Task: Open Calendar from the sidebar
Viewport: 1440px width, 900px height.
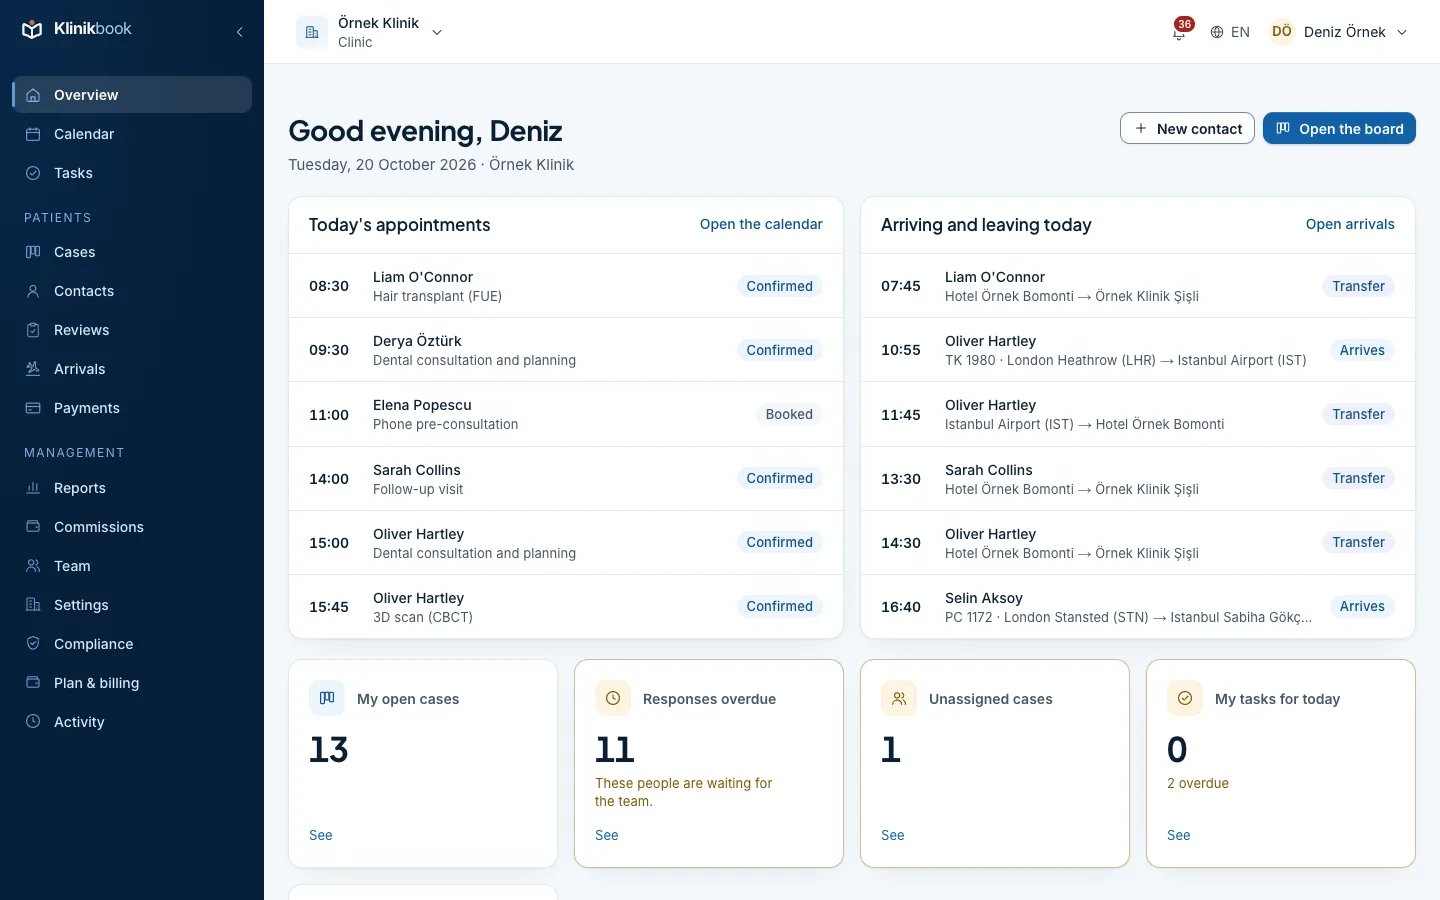Action: pos(132,134)
